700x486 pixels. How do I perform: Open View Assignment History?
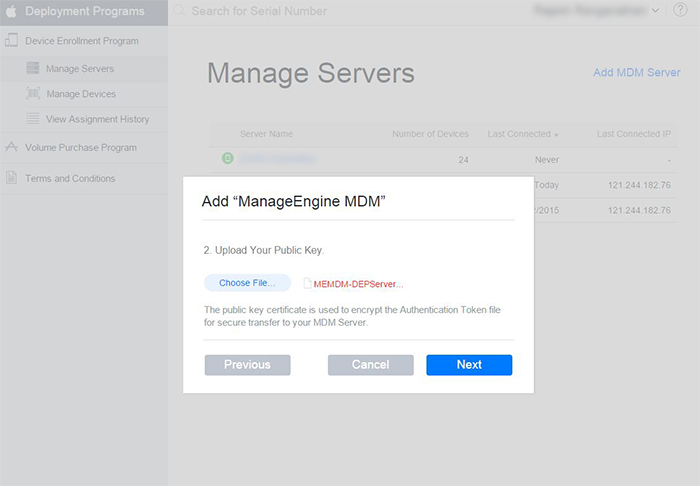[97, 119]
